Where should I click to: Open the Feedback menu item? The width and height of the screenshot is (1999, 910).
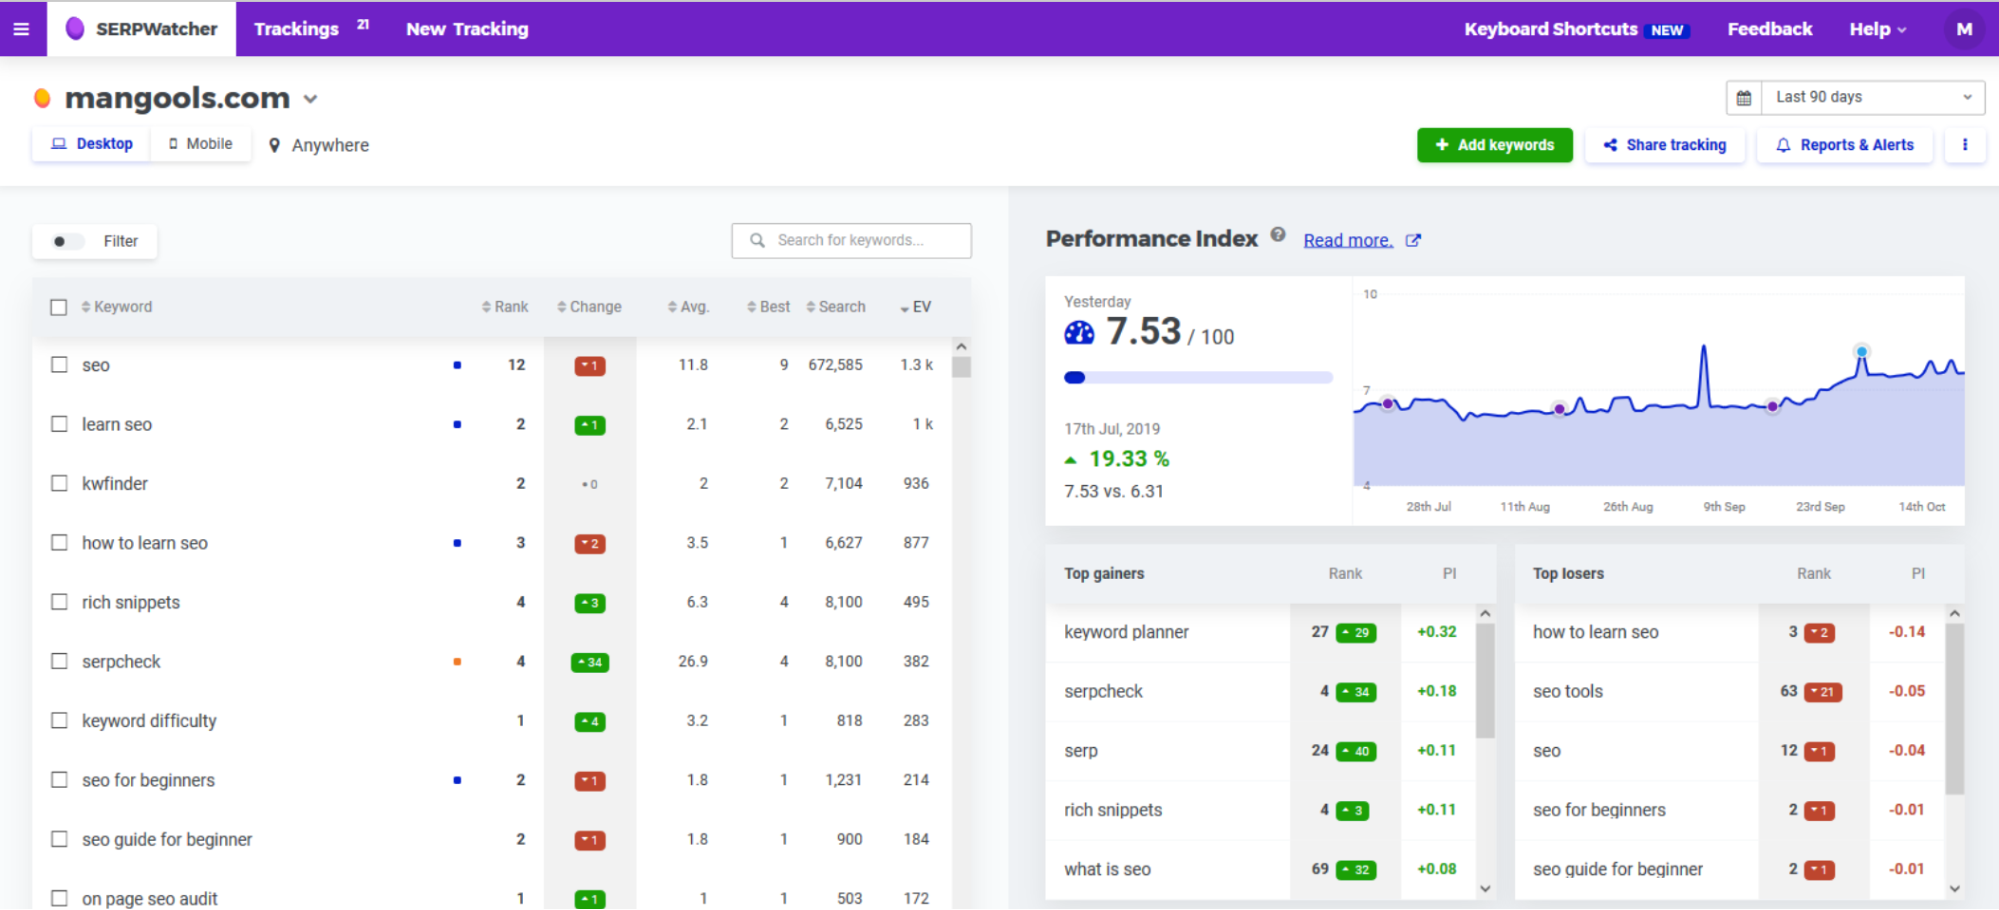coord(1769,29)
